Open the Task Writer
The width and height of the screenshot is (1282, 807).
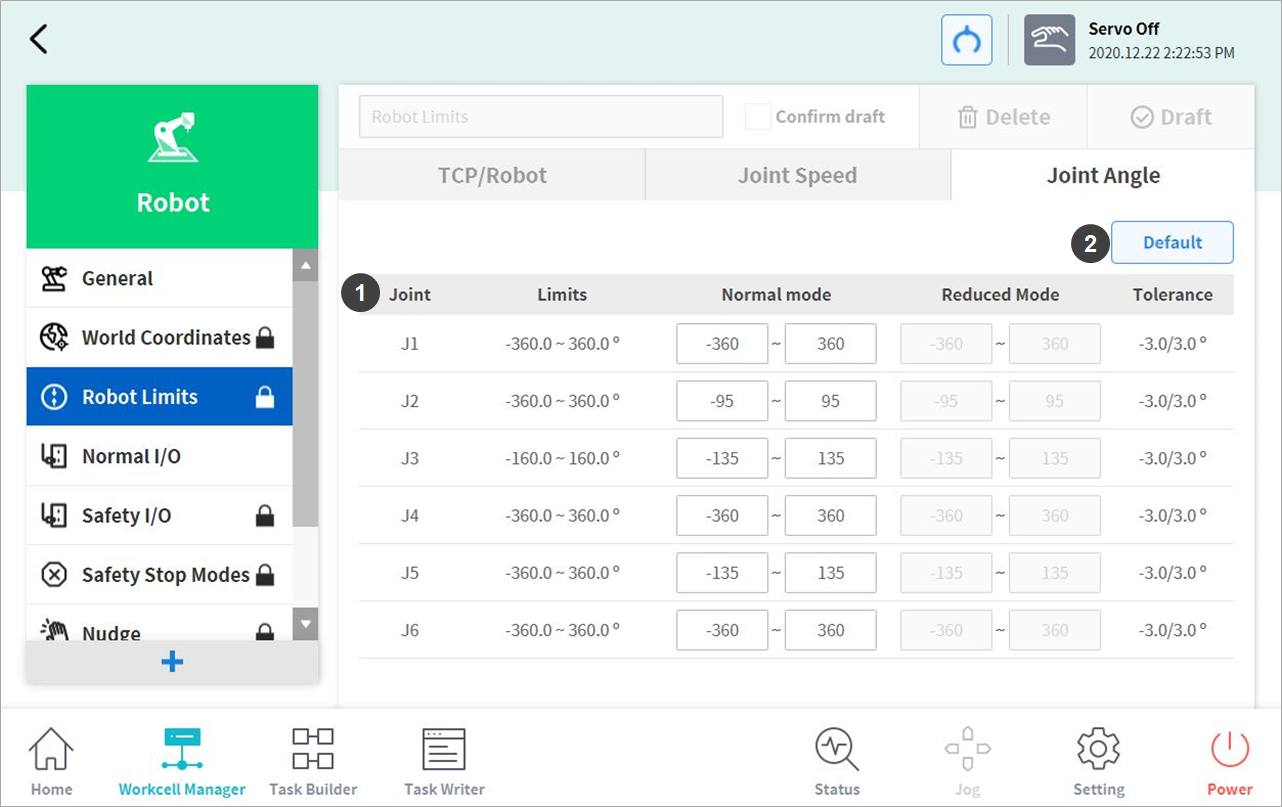444,762
